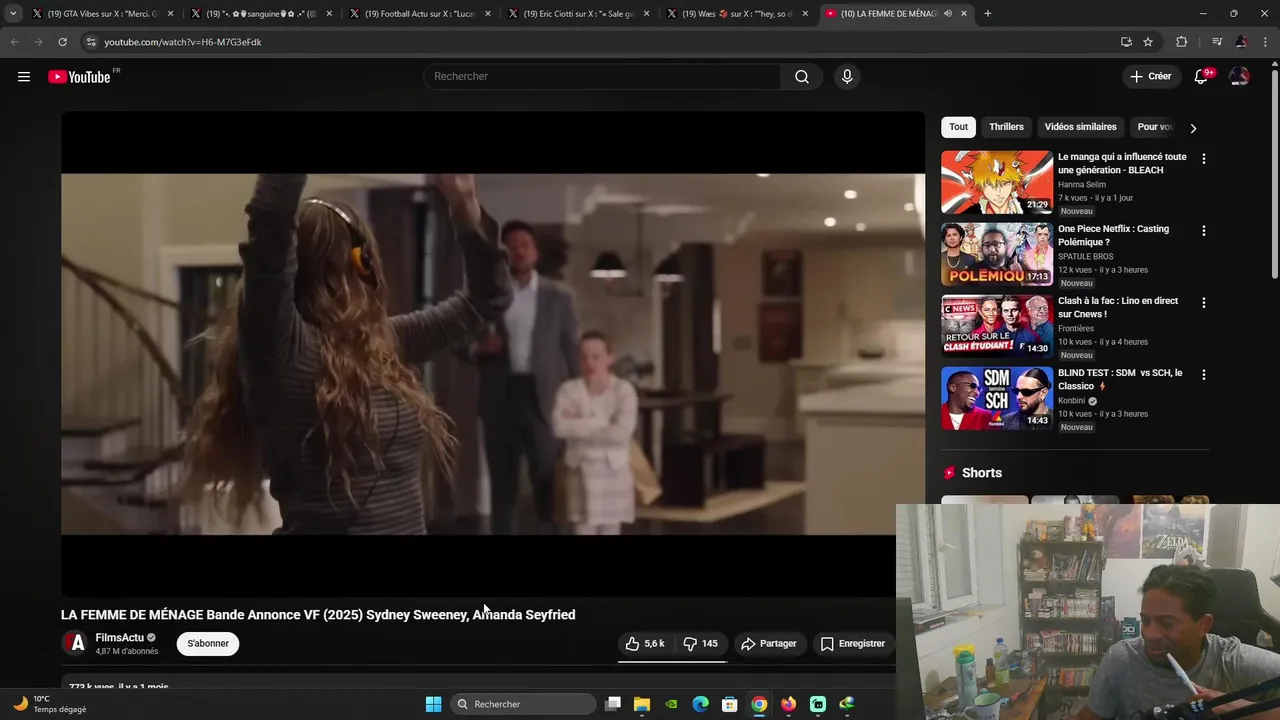Open the FilmsActu channel avatar
Image resolution: width=1280 pixels, height=720 pixels.
pyautogui.click(x=75, y=644)
